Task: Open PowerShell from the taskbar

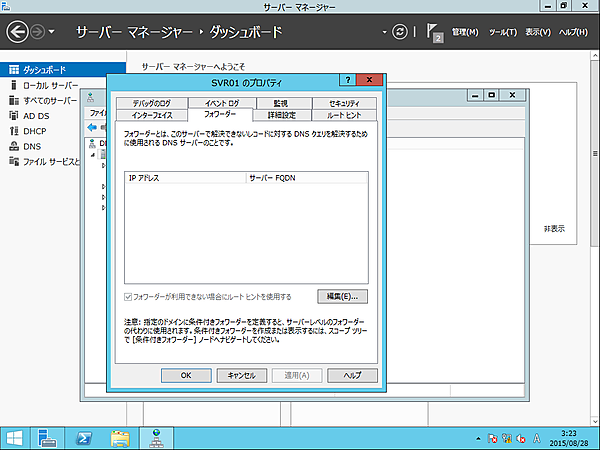Action: tap(86, 437)
